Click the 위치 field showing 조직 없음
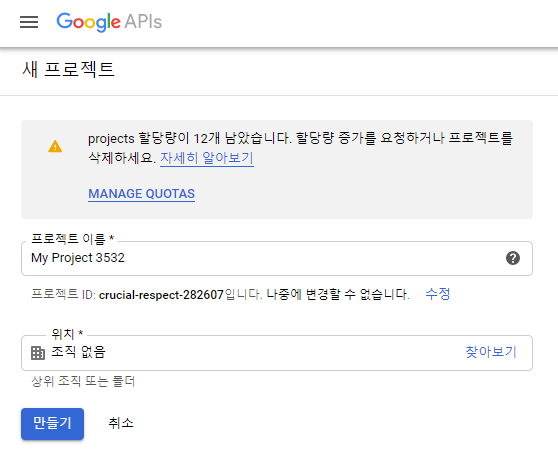The image size is (558, 468). click(x=277, y=353)
